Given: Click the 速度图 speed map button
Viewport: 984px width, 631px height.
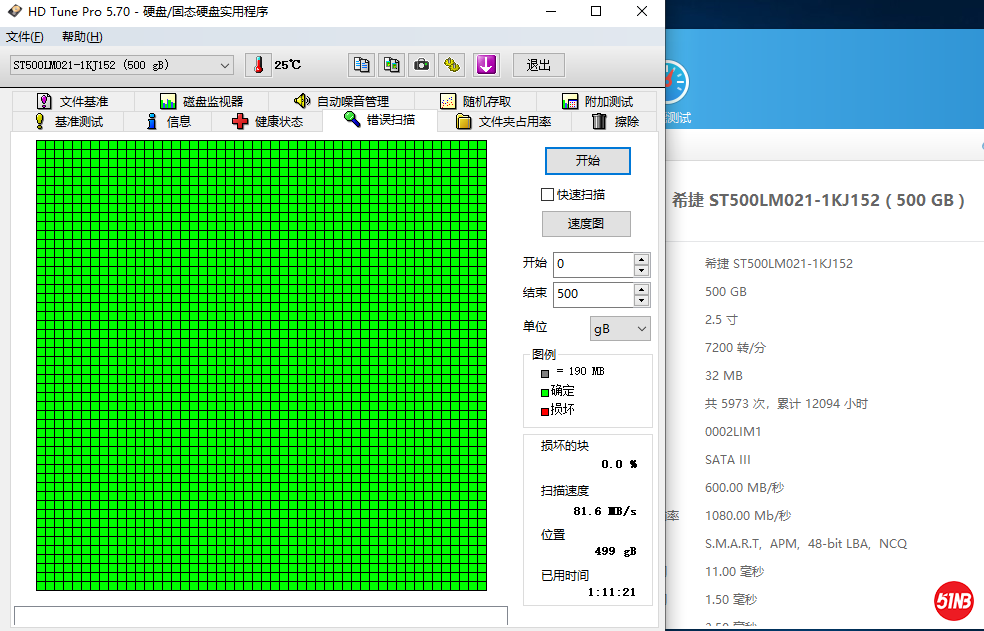Looking at the screenshot, I should coord(586,223).
